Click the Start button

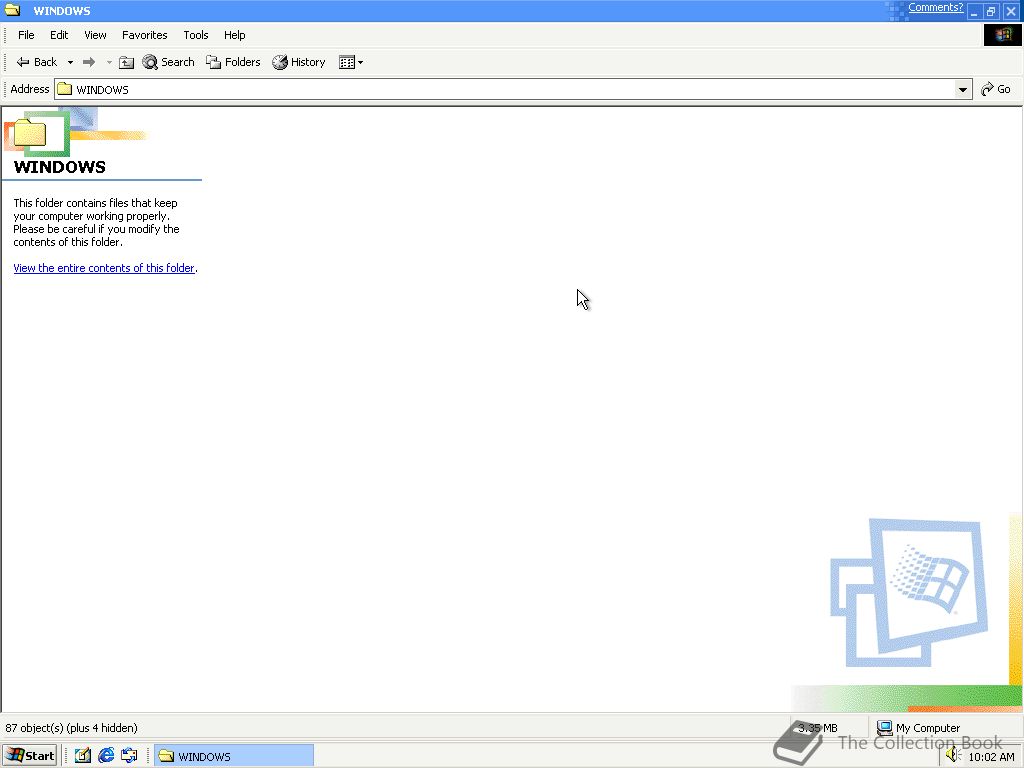point(30,756)
